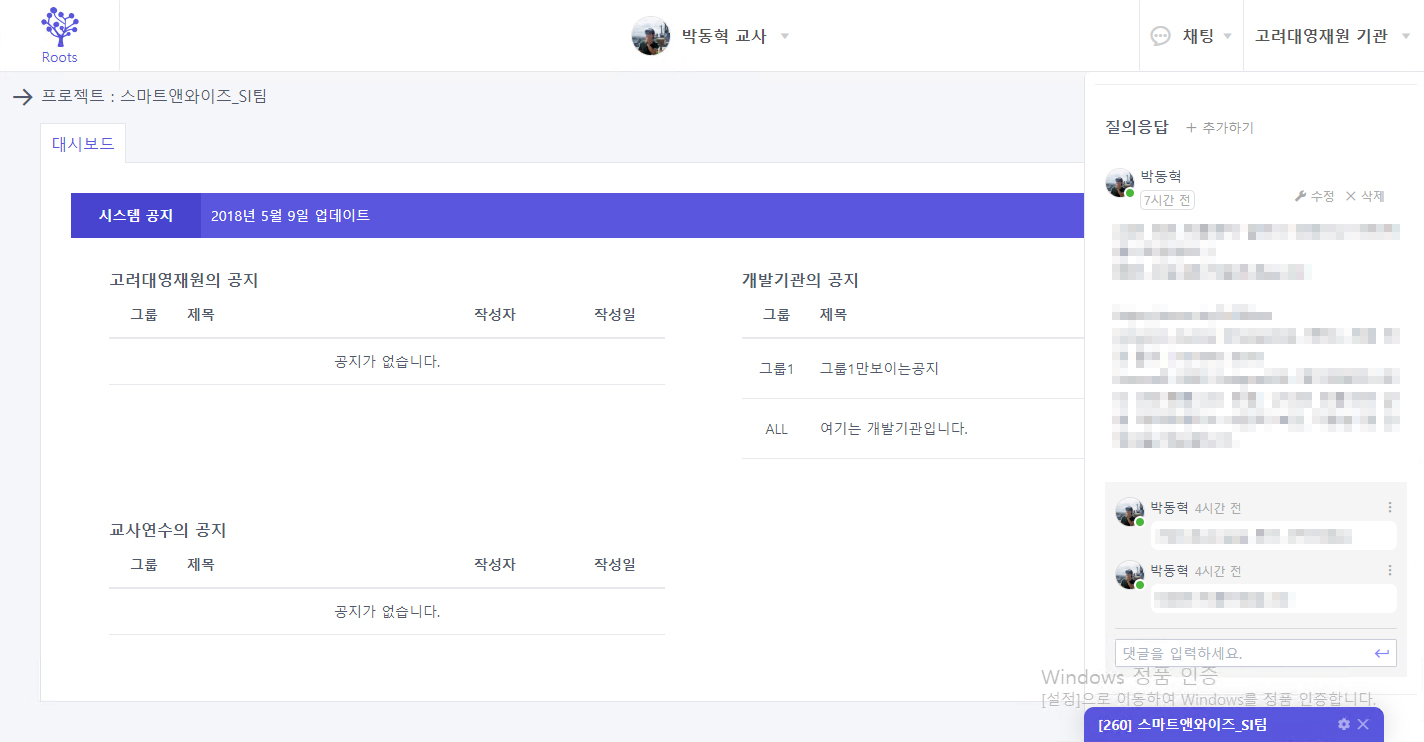Open the chat bubble icon
1424x742 pixels.
1161,36
